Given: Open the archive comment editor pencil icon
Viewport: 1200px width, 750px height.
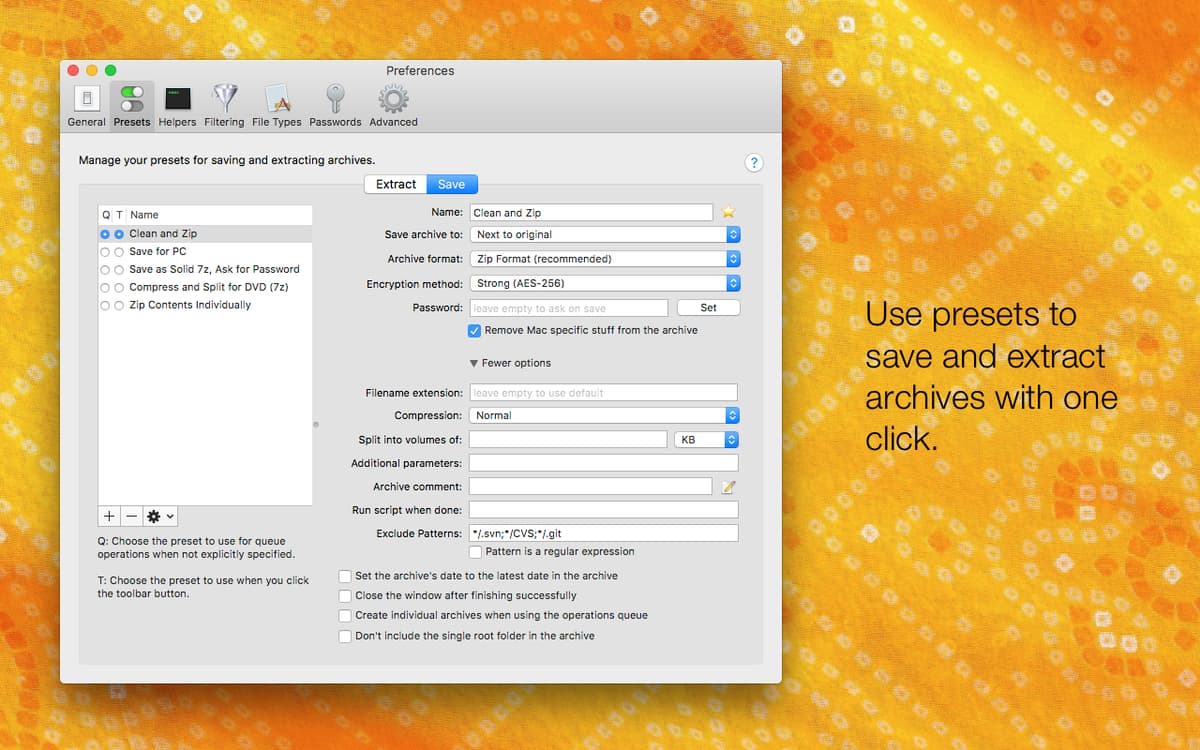Looking at the screenshot, I should (727, 486).
